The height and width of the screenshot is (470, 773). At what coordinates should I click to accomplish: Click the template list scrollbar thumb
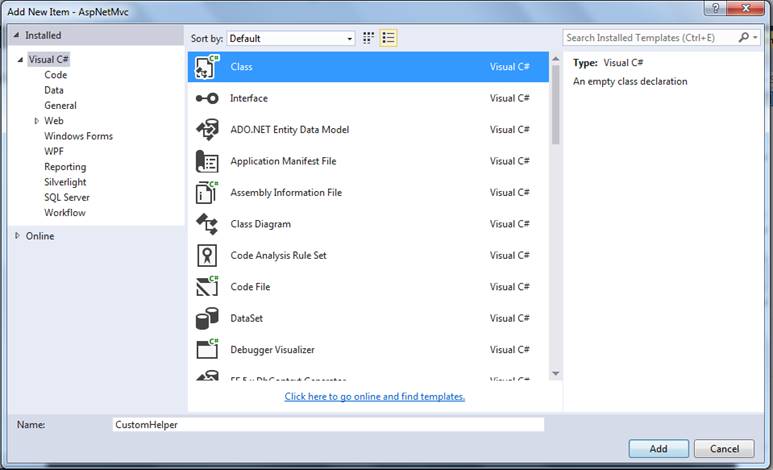pyautogui.click(x=556, y=105)
